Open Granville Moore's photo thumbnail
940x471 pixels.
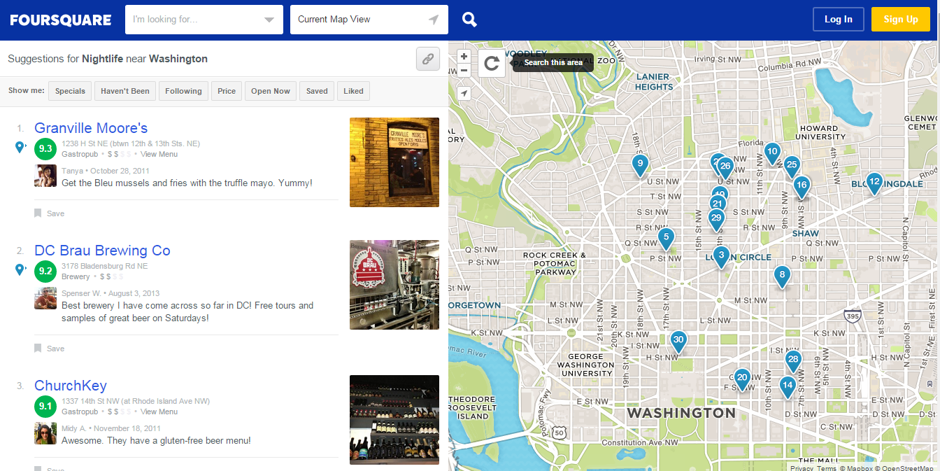394,162
